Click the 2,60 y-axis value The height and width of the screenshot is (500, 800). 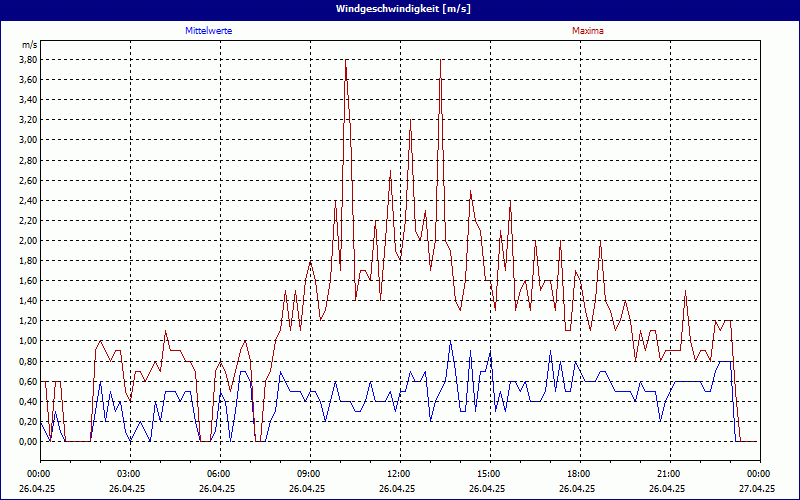(27, 180)
